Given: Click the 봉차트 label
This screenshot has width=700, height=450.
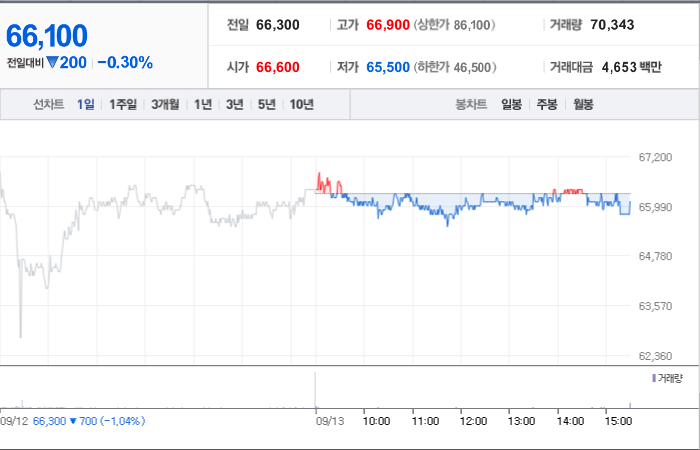Looking at the screenshot, I should 471,104.
